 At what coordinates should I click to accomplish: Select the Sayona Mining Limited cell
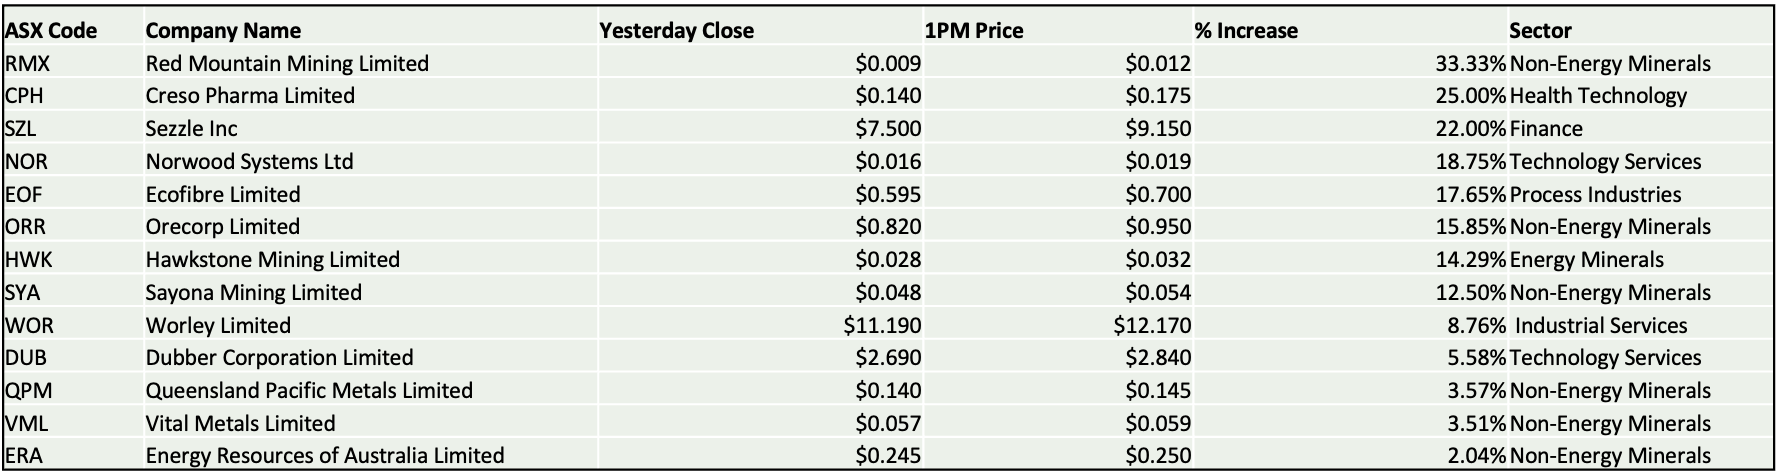pyautogui.click(x=253, y=293)
